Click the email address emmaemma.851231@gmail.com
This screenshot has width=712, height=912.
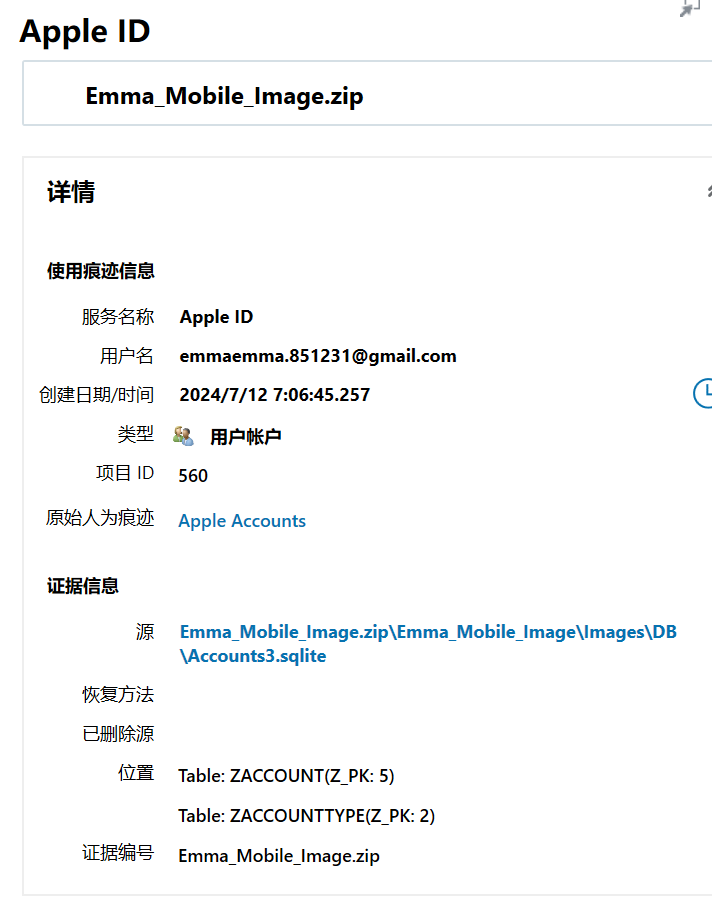318,355
